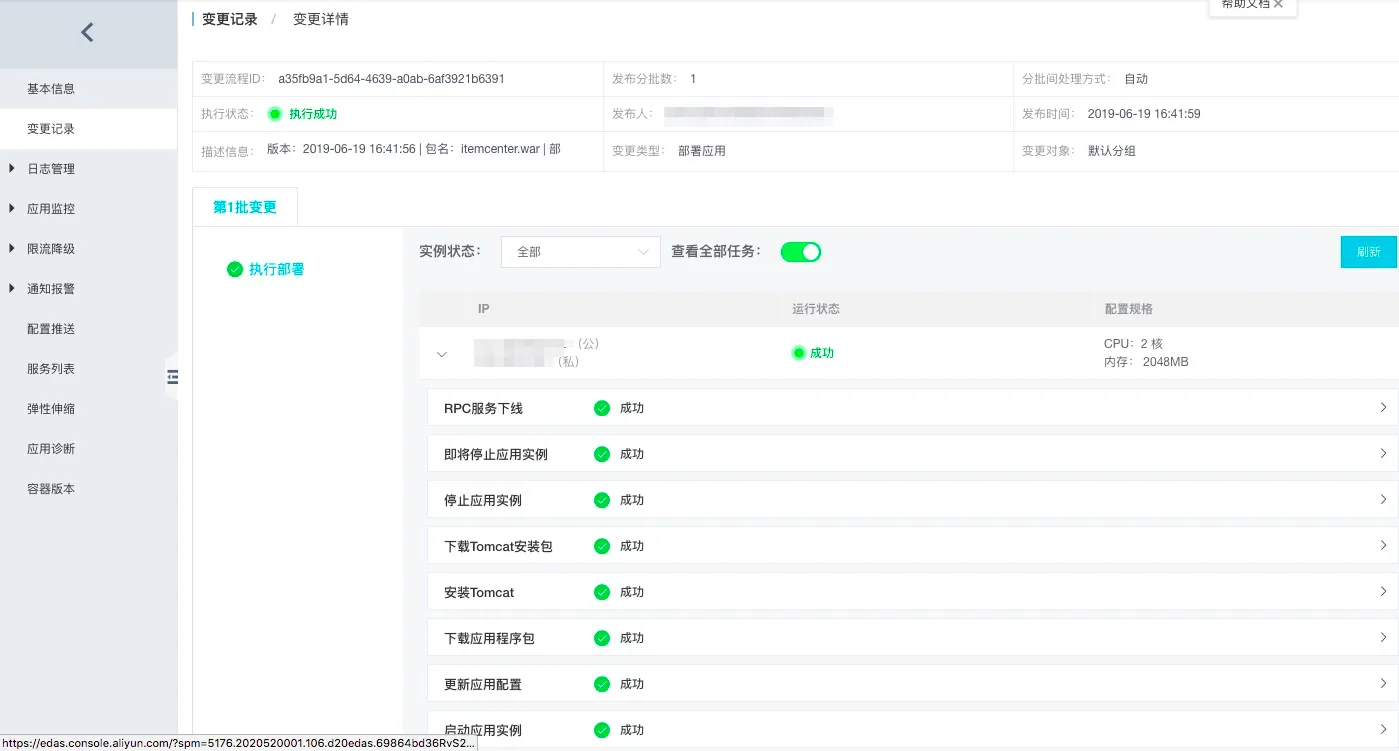The image size is (1399, 751).
Task: Click success check icon for 即将停止应用实例
Action: coord(602,454)
